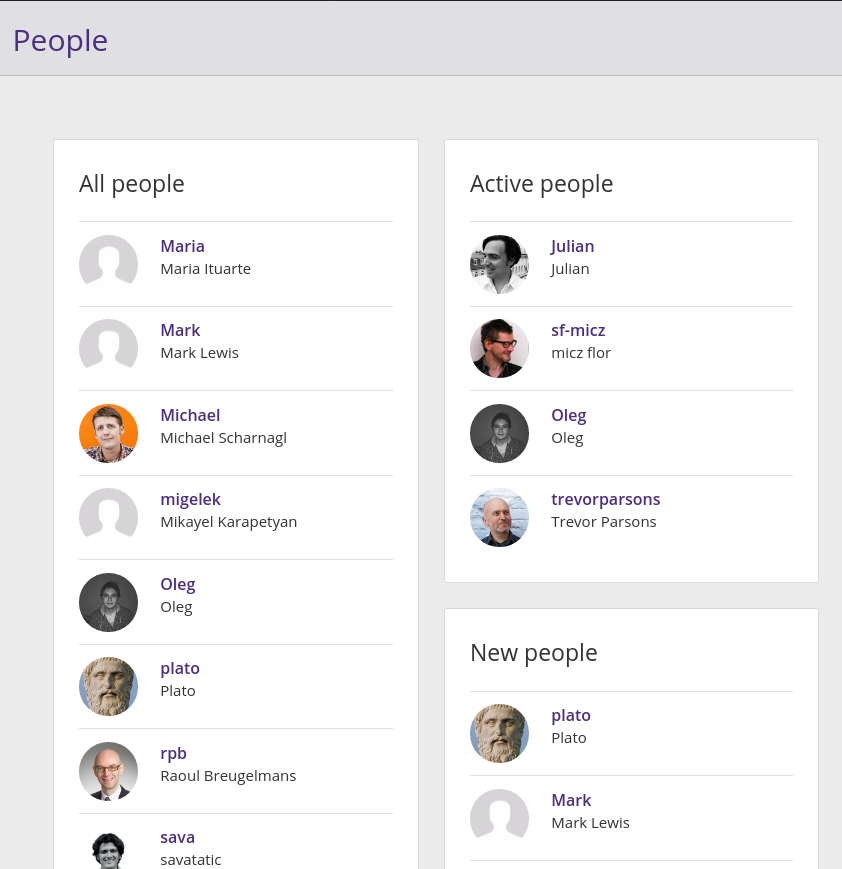This screenshot has height=869, width=842.
Task: Click sf-micz profile picture with glasses
Action: tap(499, 349)
